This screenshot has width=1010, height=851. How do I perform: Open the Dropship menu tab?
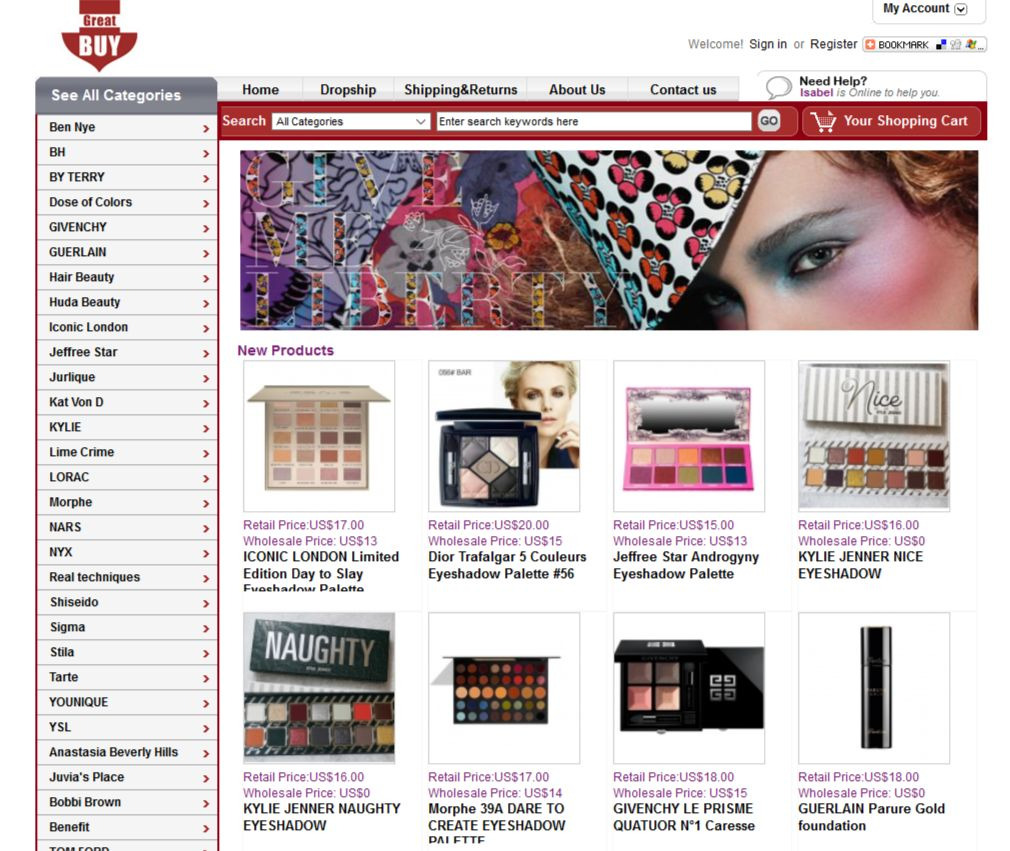tap(348, 90)
